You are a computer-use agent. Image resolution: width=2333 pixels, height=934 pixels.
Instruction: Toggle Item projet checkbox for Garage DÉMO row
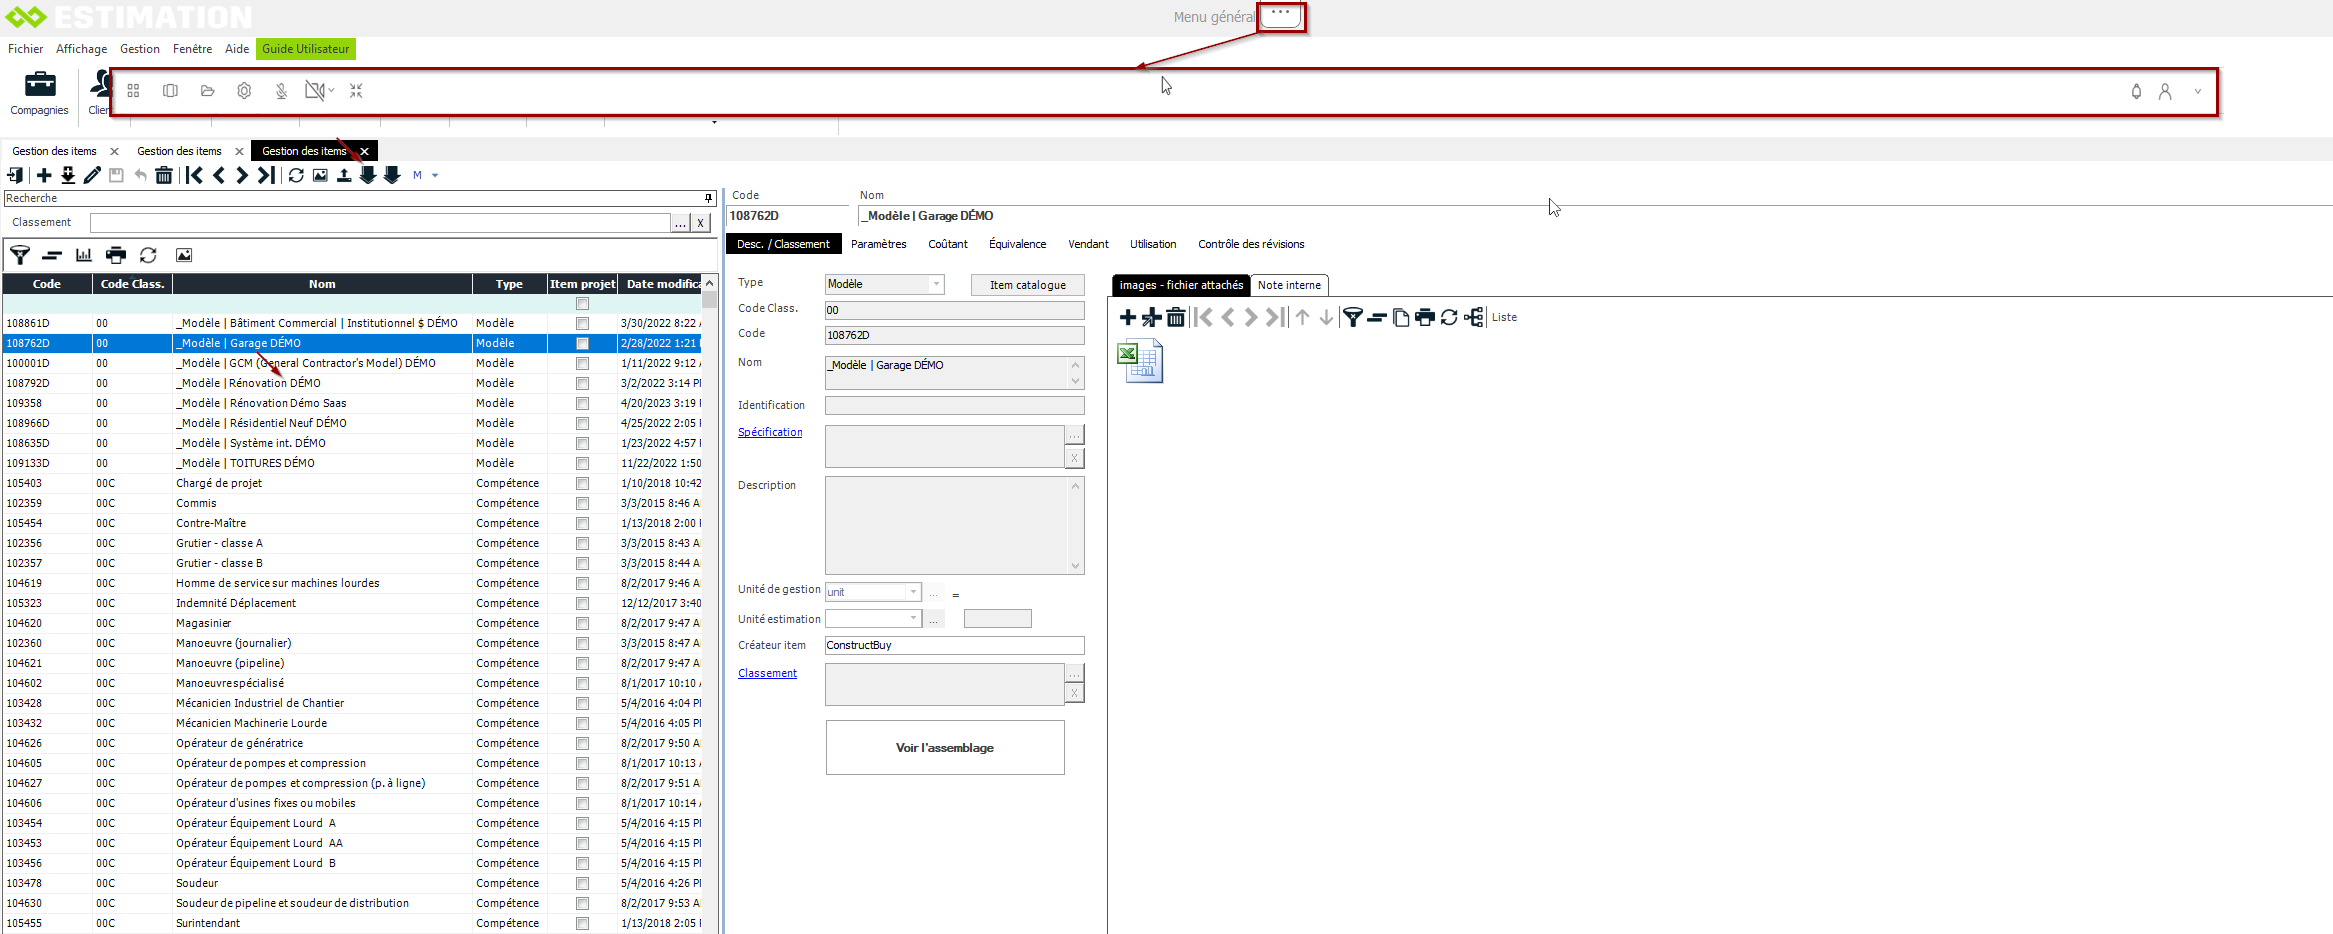pyautogui.click(x=582, y=343)
